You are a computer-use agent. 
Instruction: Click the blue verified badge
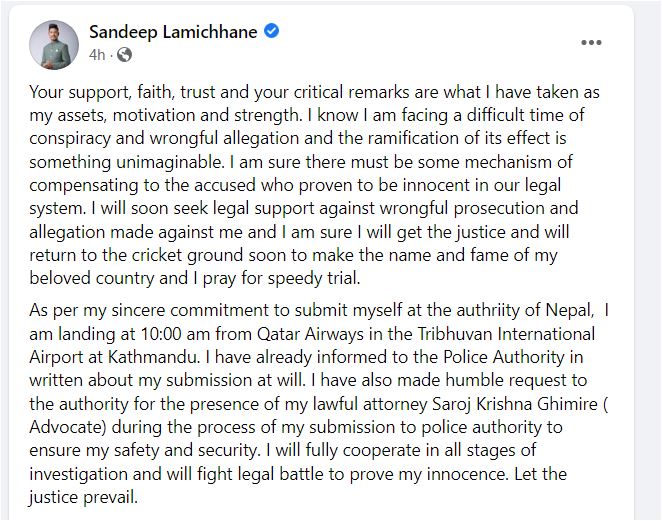click(x=272, y=32)
